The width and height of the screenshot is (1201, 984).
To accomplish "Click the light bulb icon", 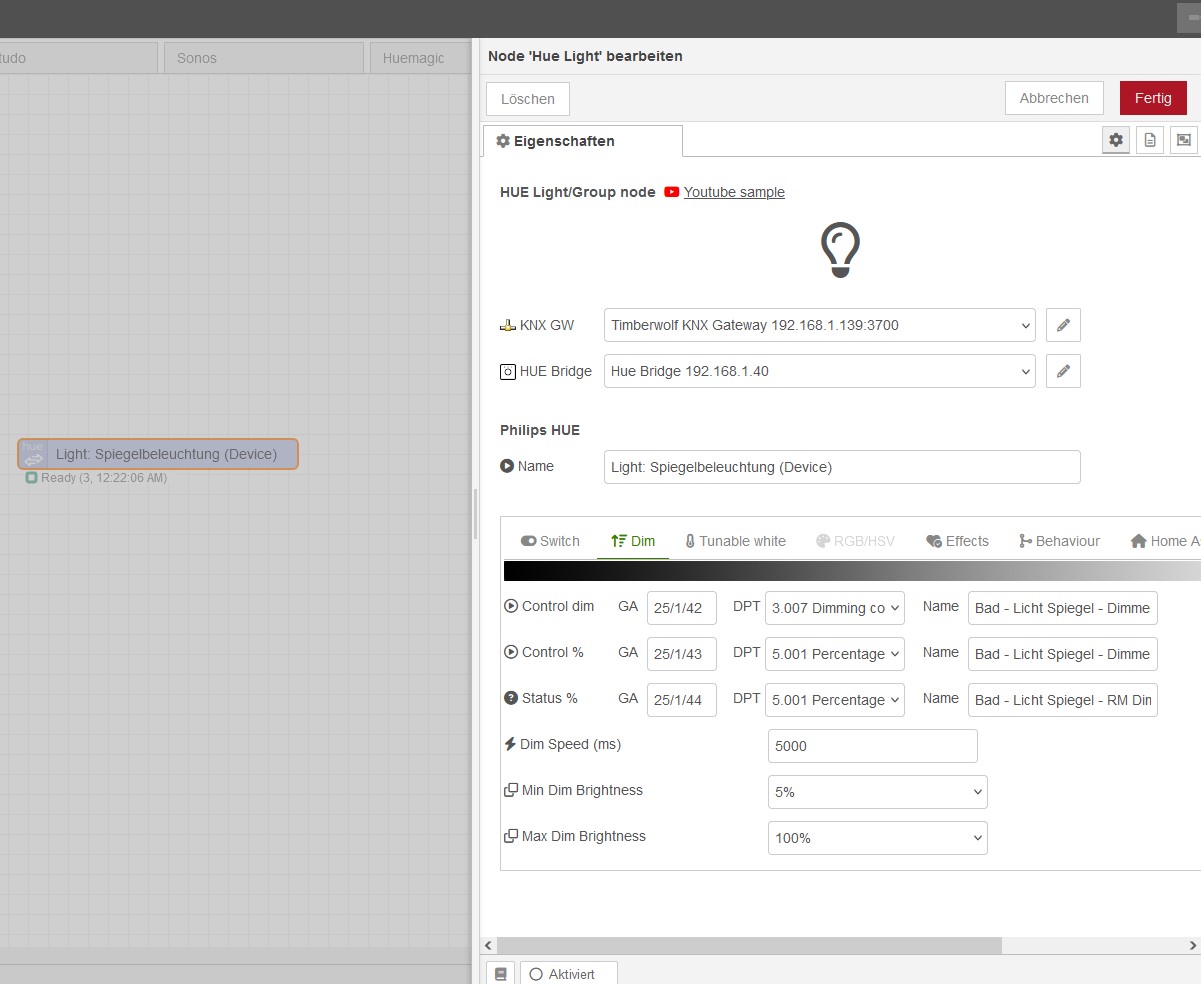I will (x=840, y=250).
